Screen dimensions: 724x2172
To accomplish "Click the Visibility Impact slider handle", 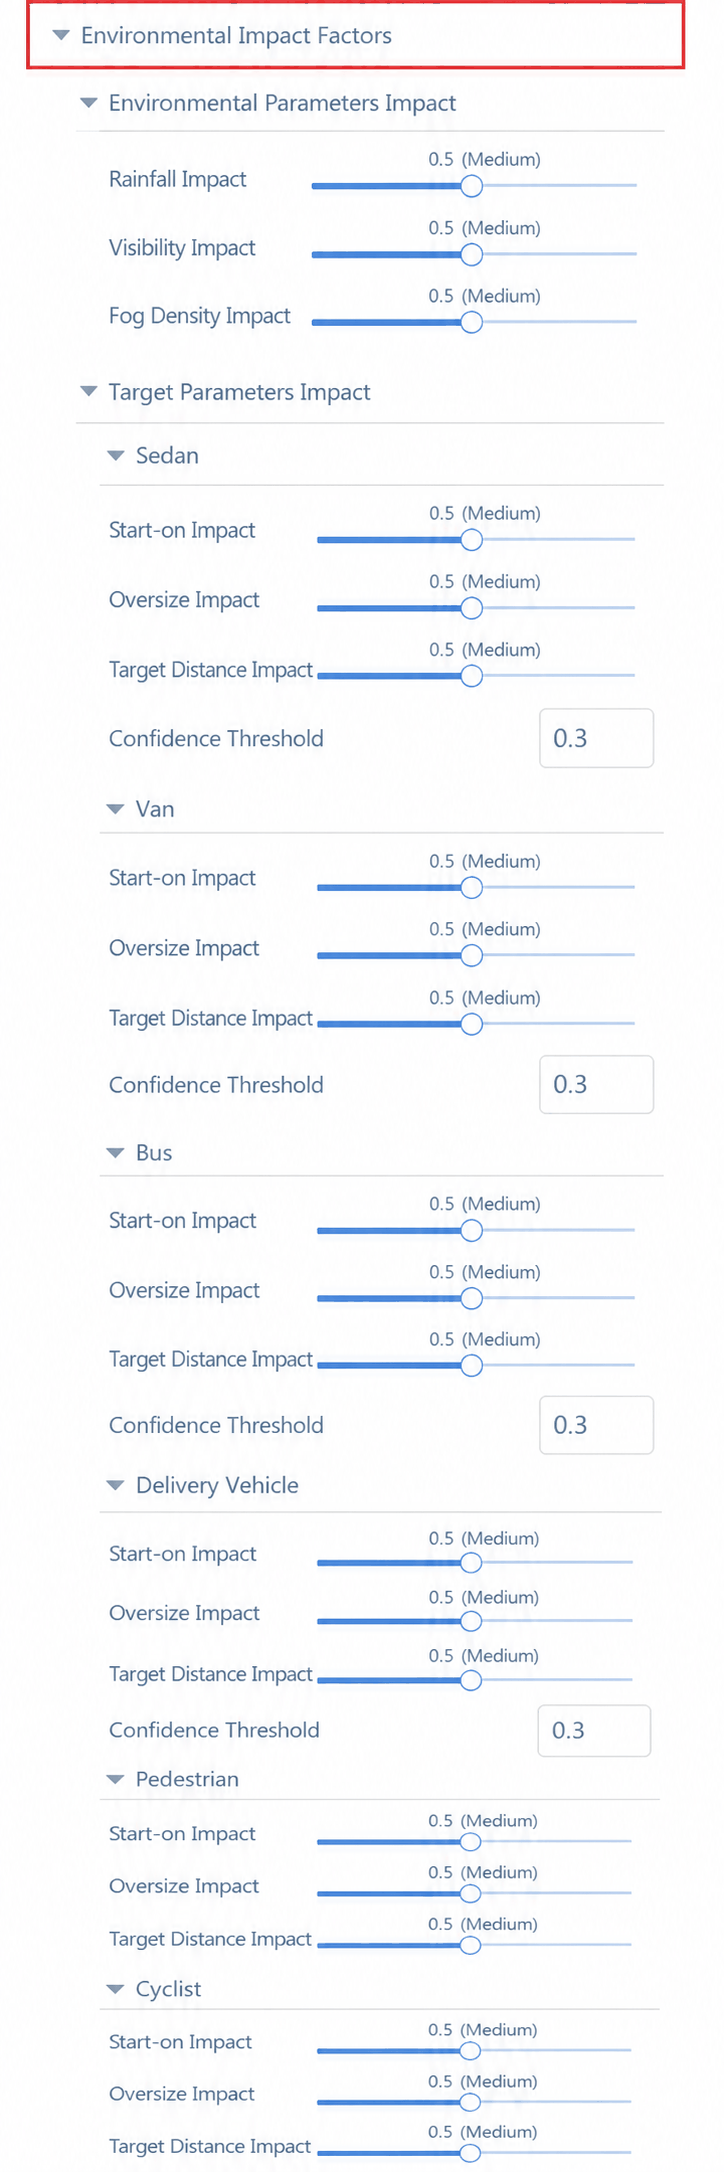I will (x=471, y=255).
